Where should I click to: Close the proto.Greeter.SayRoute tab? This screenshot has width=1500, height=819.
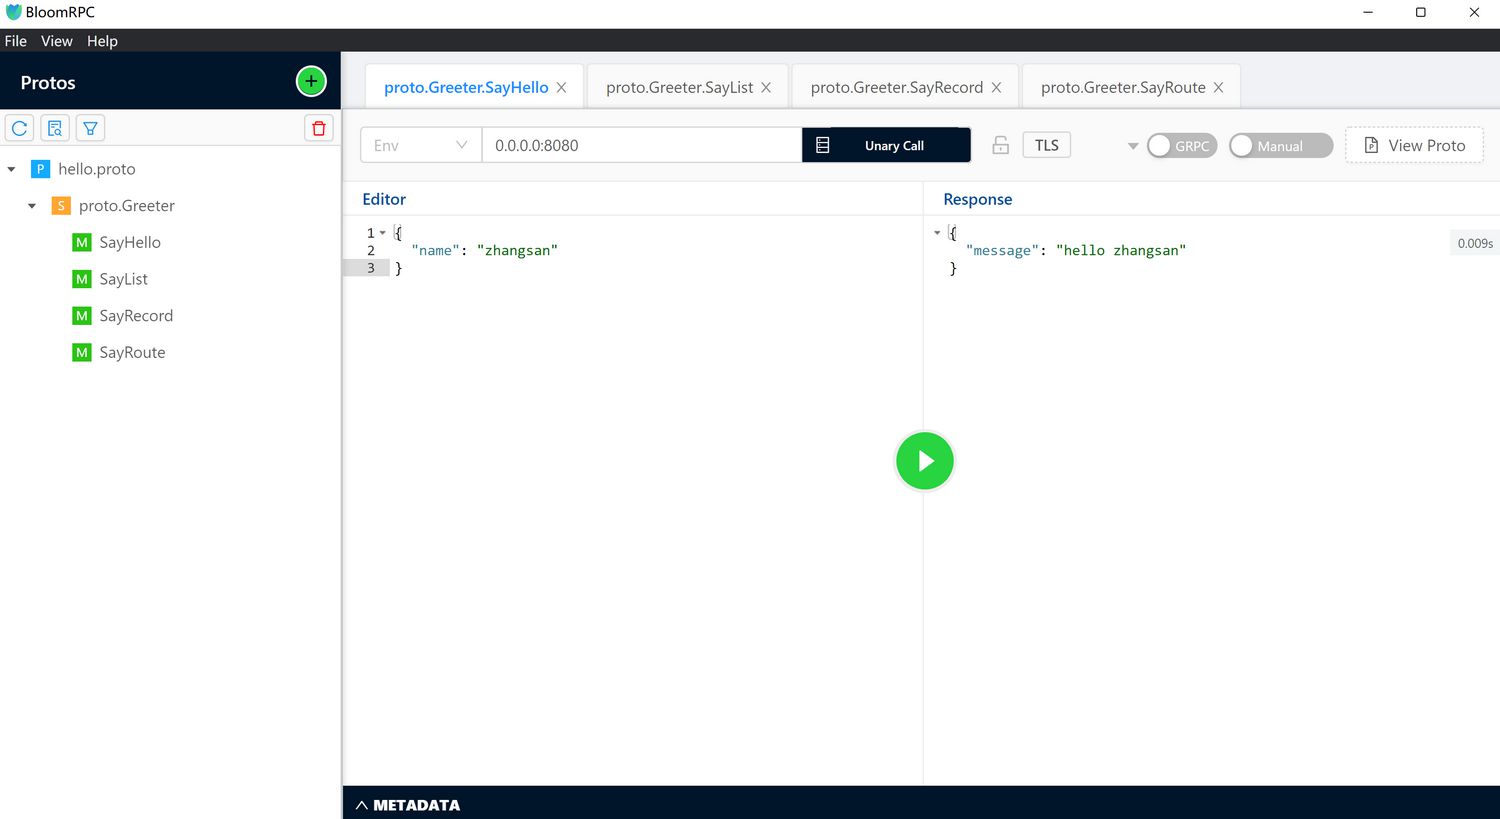tap(1218, 88)
